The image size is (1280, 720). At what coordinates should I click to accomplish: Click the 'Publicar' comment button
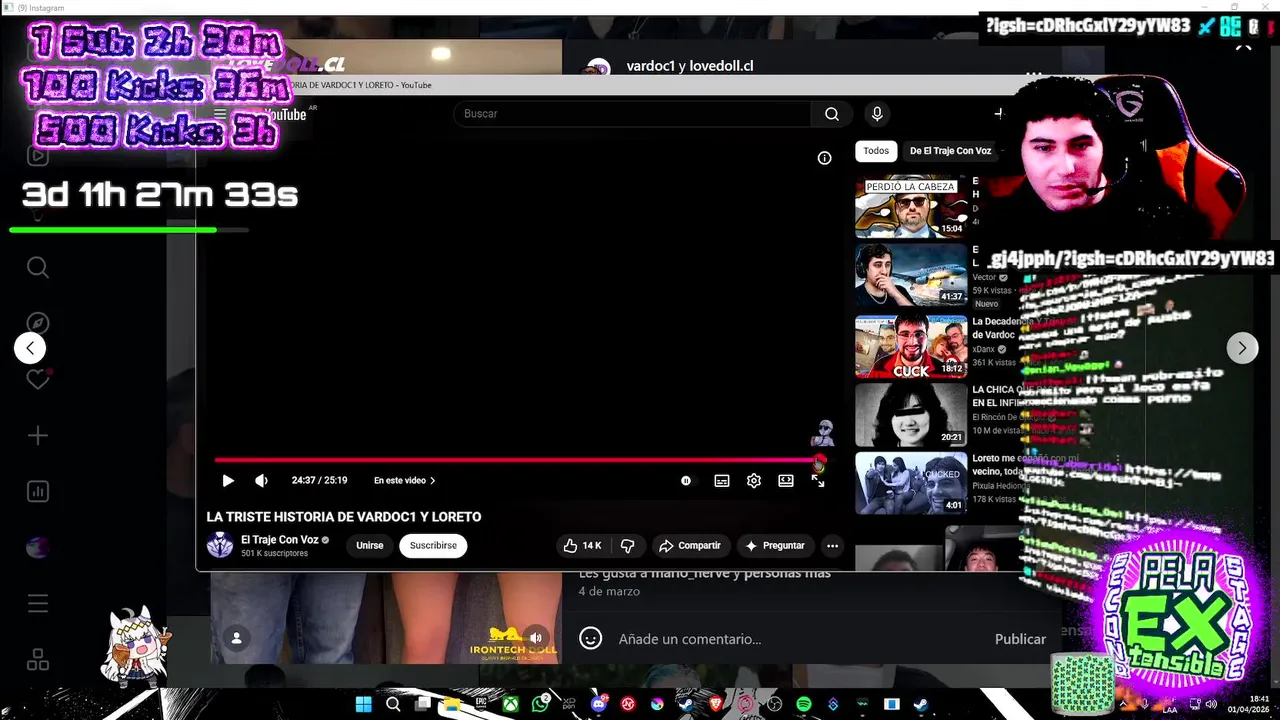(1020, 639)
